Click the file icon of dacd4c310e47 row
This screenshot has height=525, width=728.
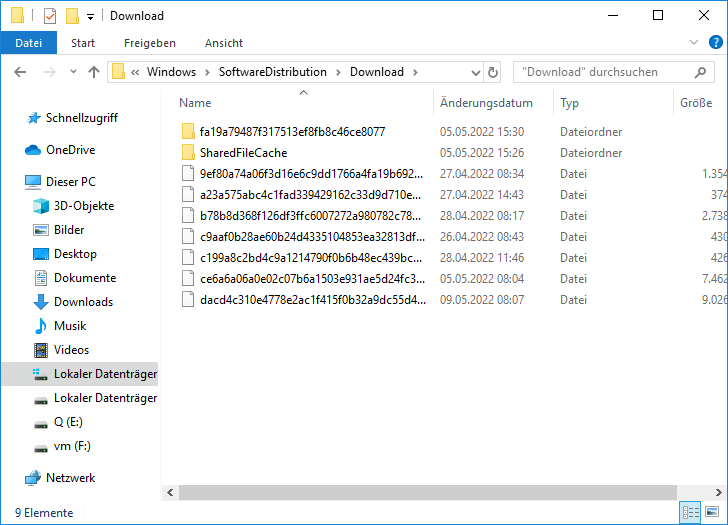pos(188,299)
